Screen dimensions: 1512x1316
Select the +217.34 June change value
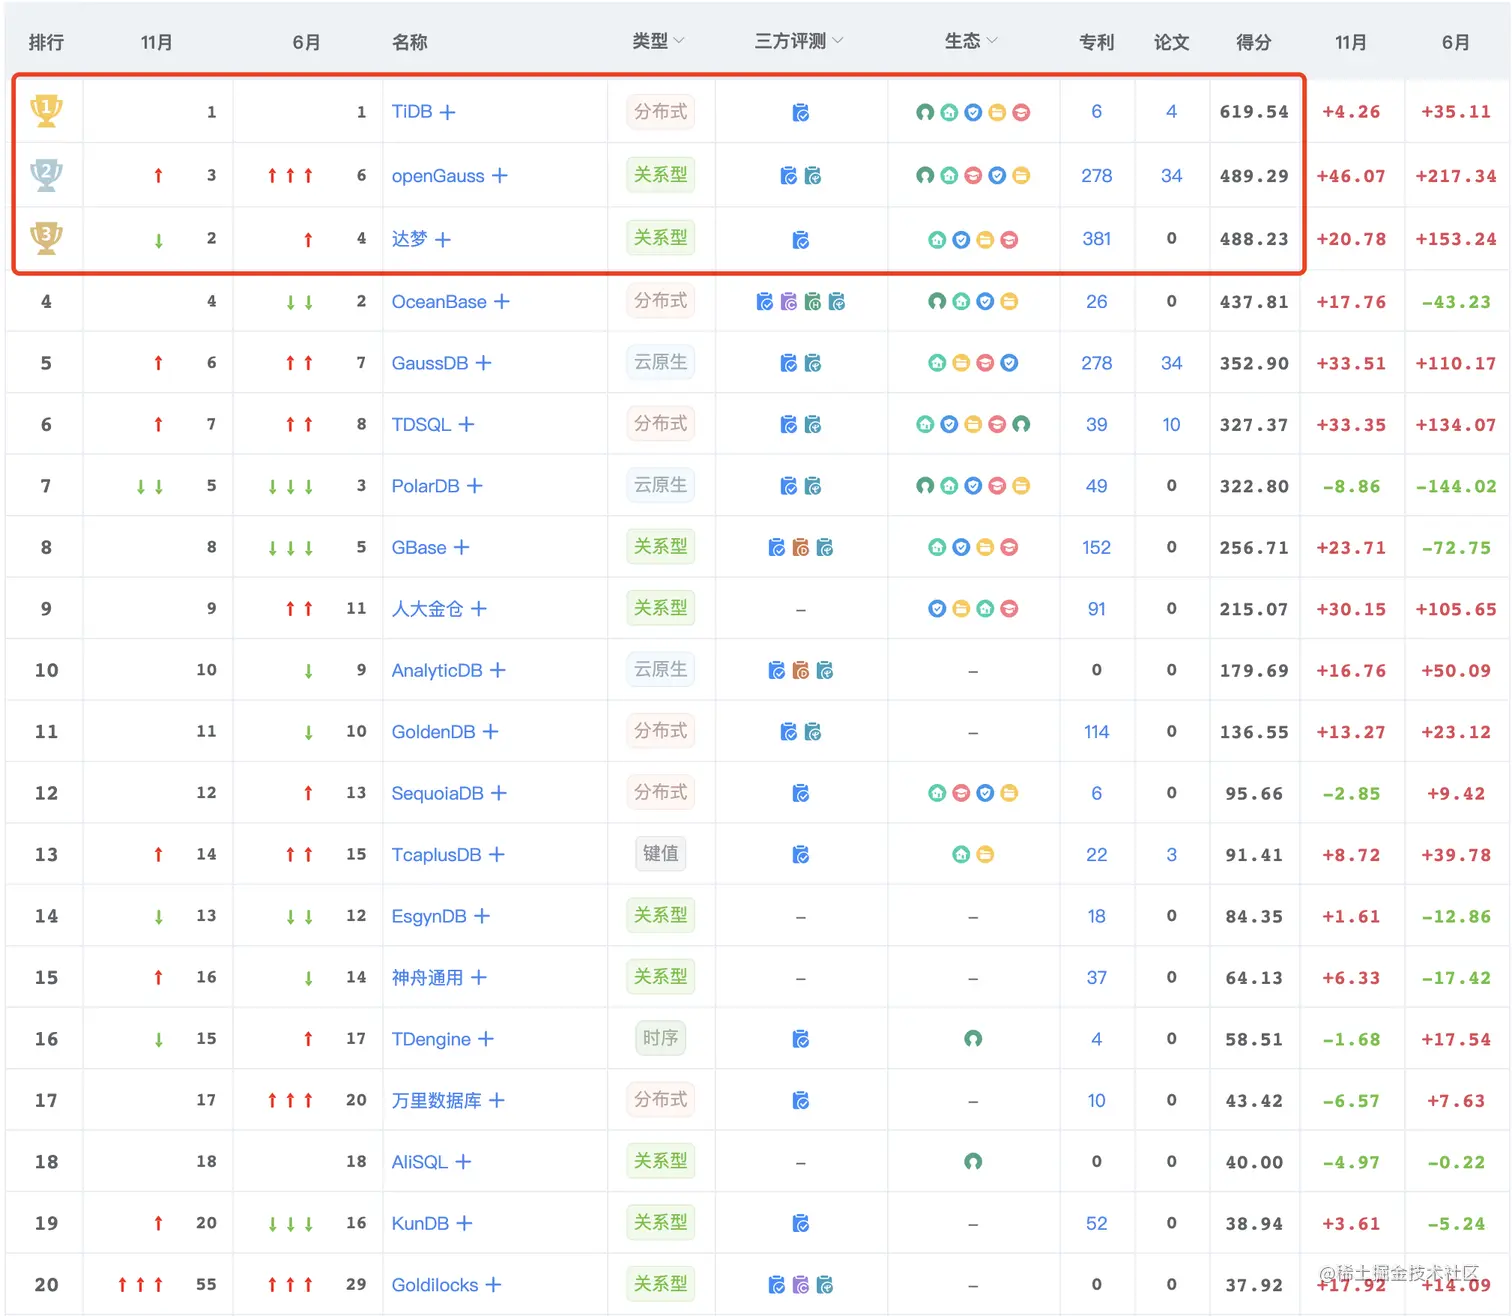[x=1456, y=176]
